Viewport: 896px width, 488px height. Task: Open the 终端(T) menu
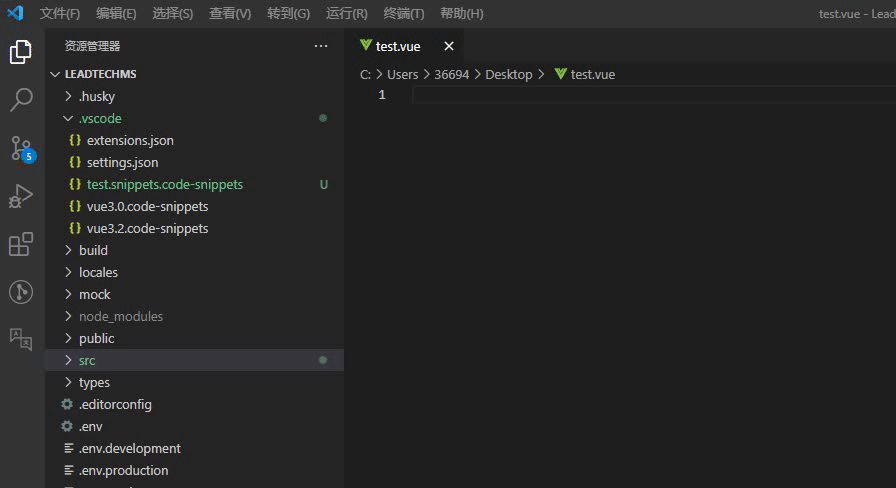[x=404, y=13]
